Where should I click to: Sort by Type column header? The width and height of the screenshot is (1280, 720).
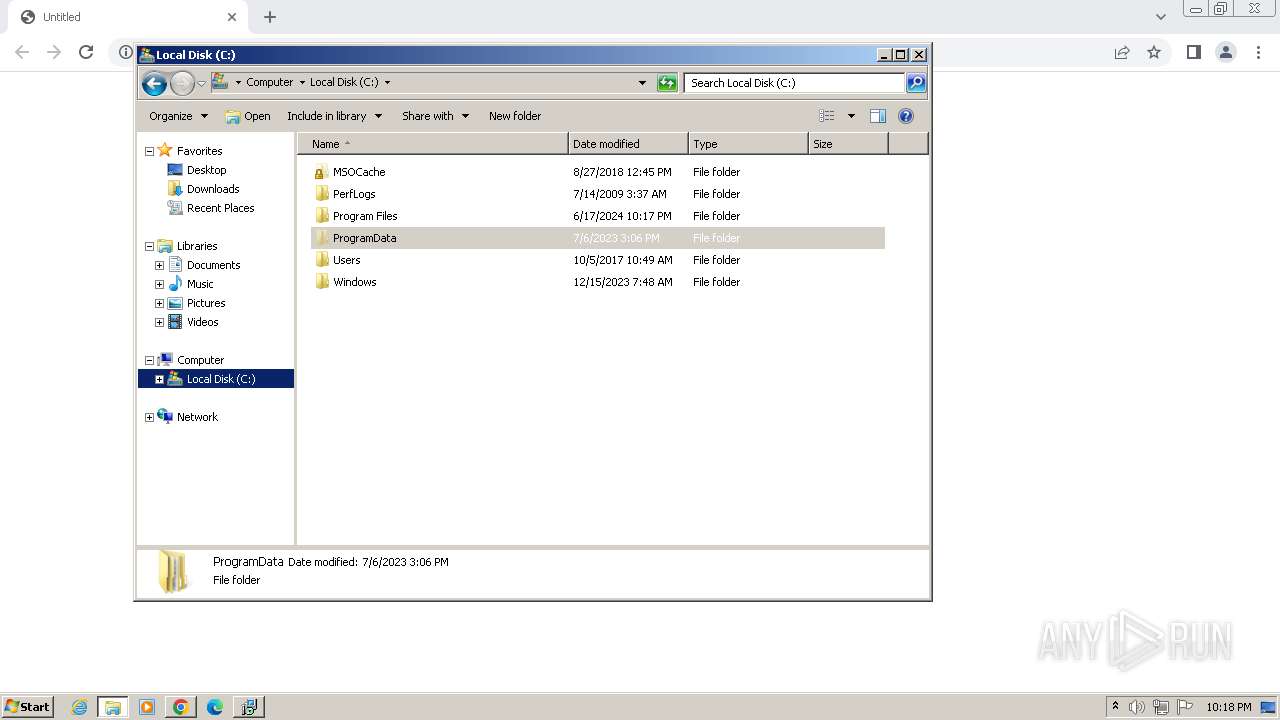tap(748, 144)
